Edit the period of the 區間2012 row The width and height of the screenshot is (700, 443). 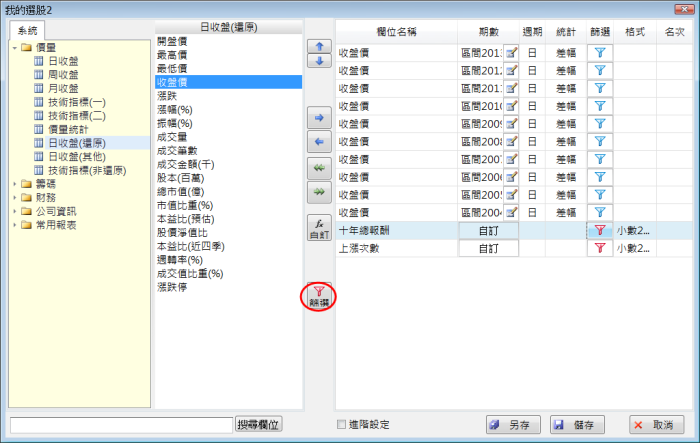coord(511,71)
